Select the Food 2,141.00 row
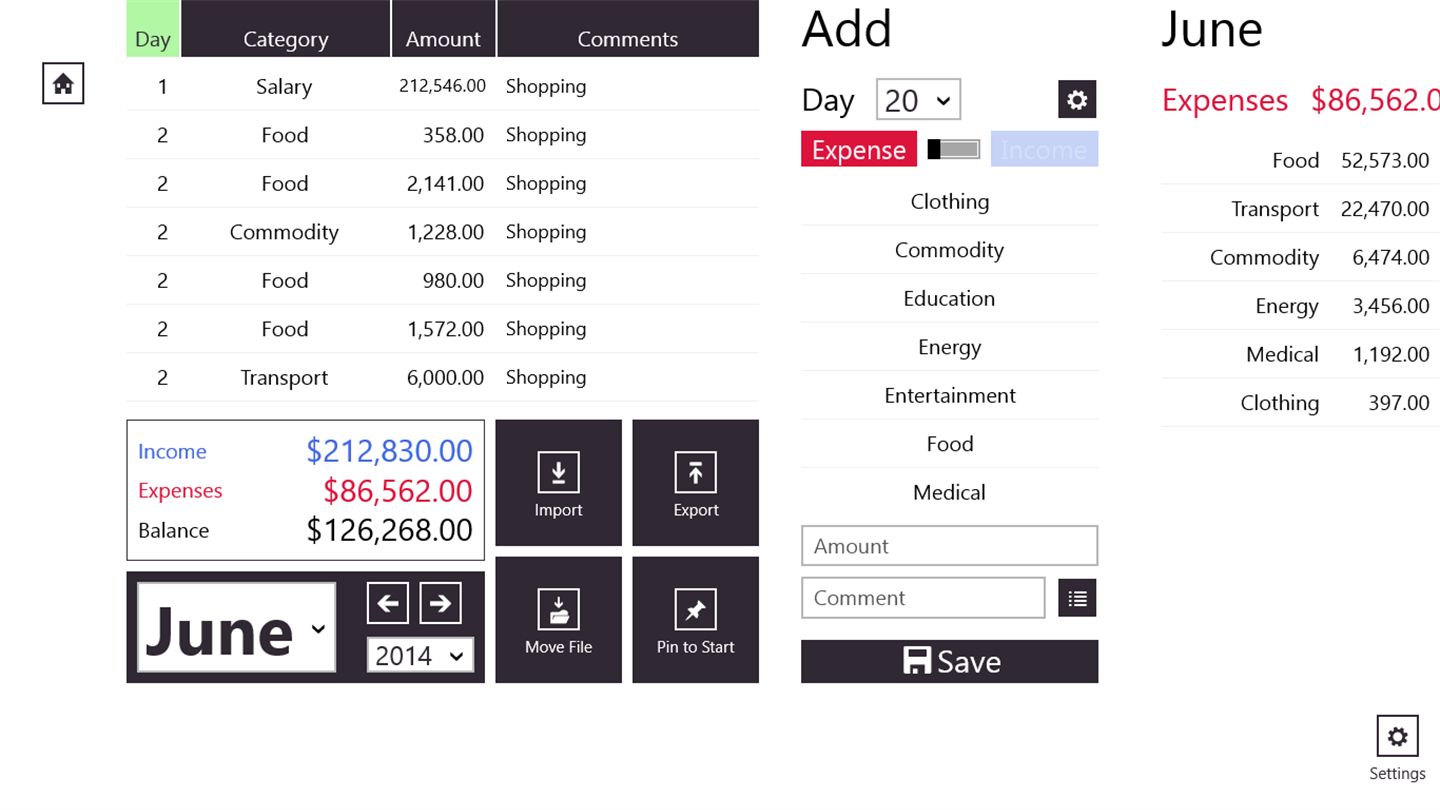1440x810 pixels. 442,183
